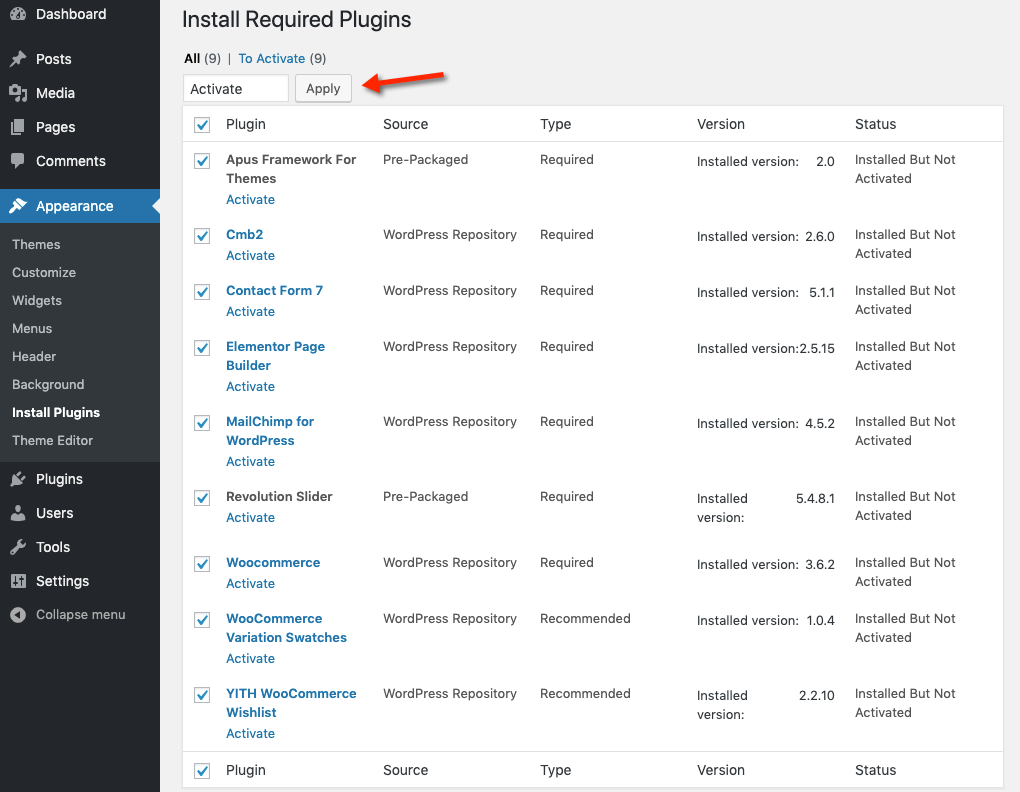Go to Themes submenu item
Screen dimensions: 1020x792
36,244
